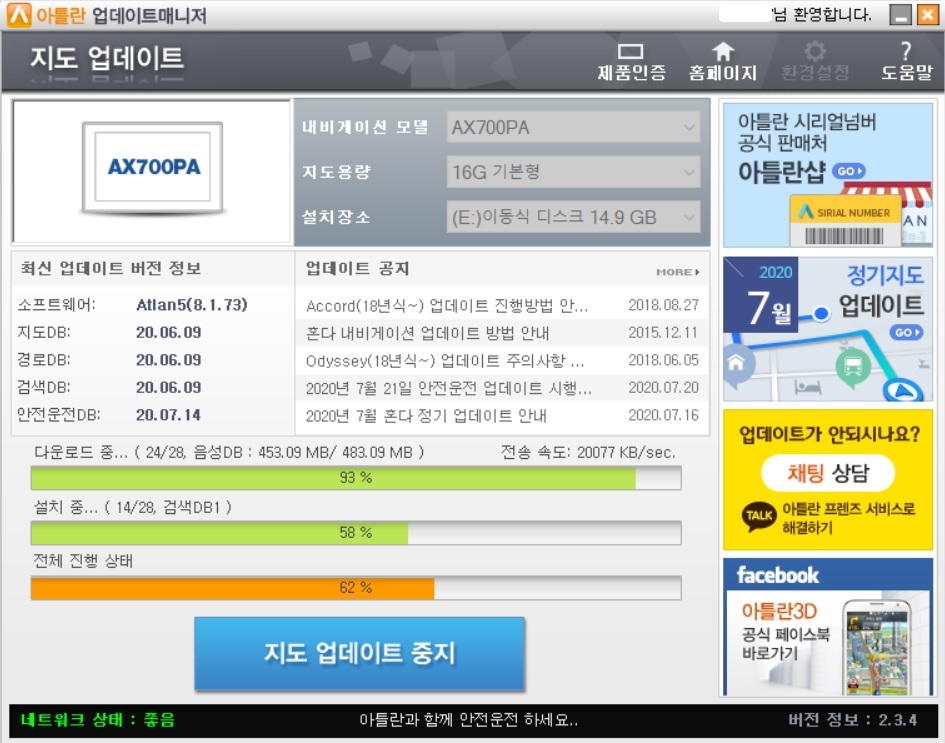Click the download progress bar at 93 %

tap(356, 478)
